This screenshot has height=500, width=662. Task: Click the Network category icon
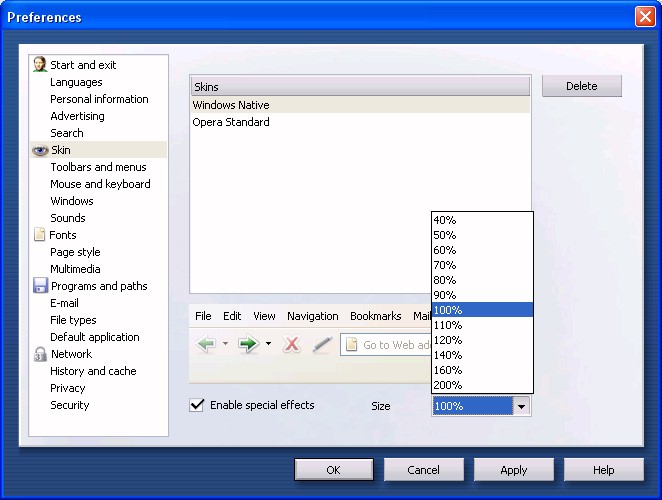(40, 354)
